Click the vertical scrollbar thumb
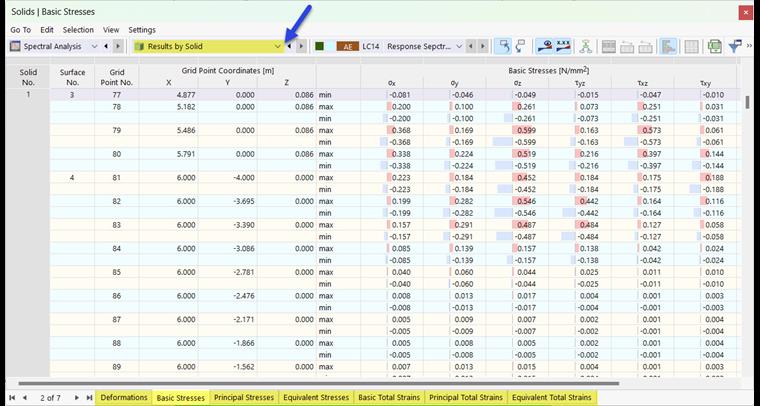 (x=747, y=102)
